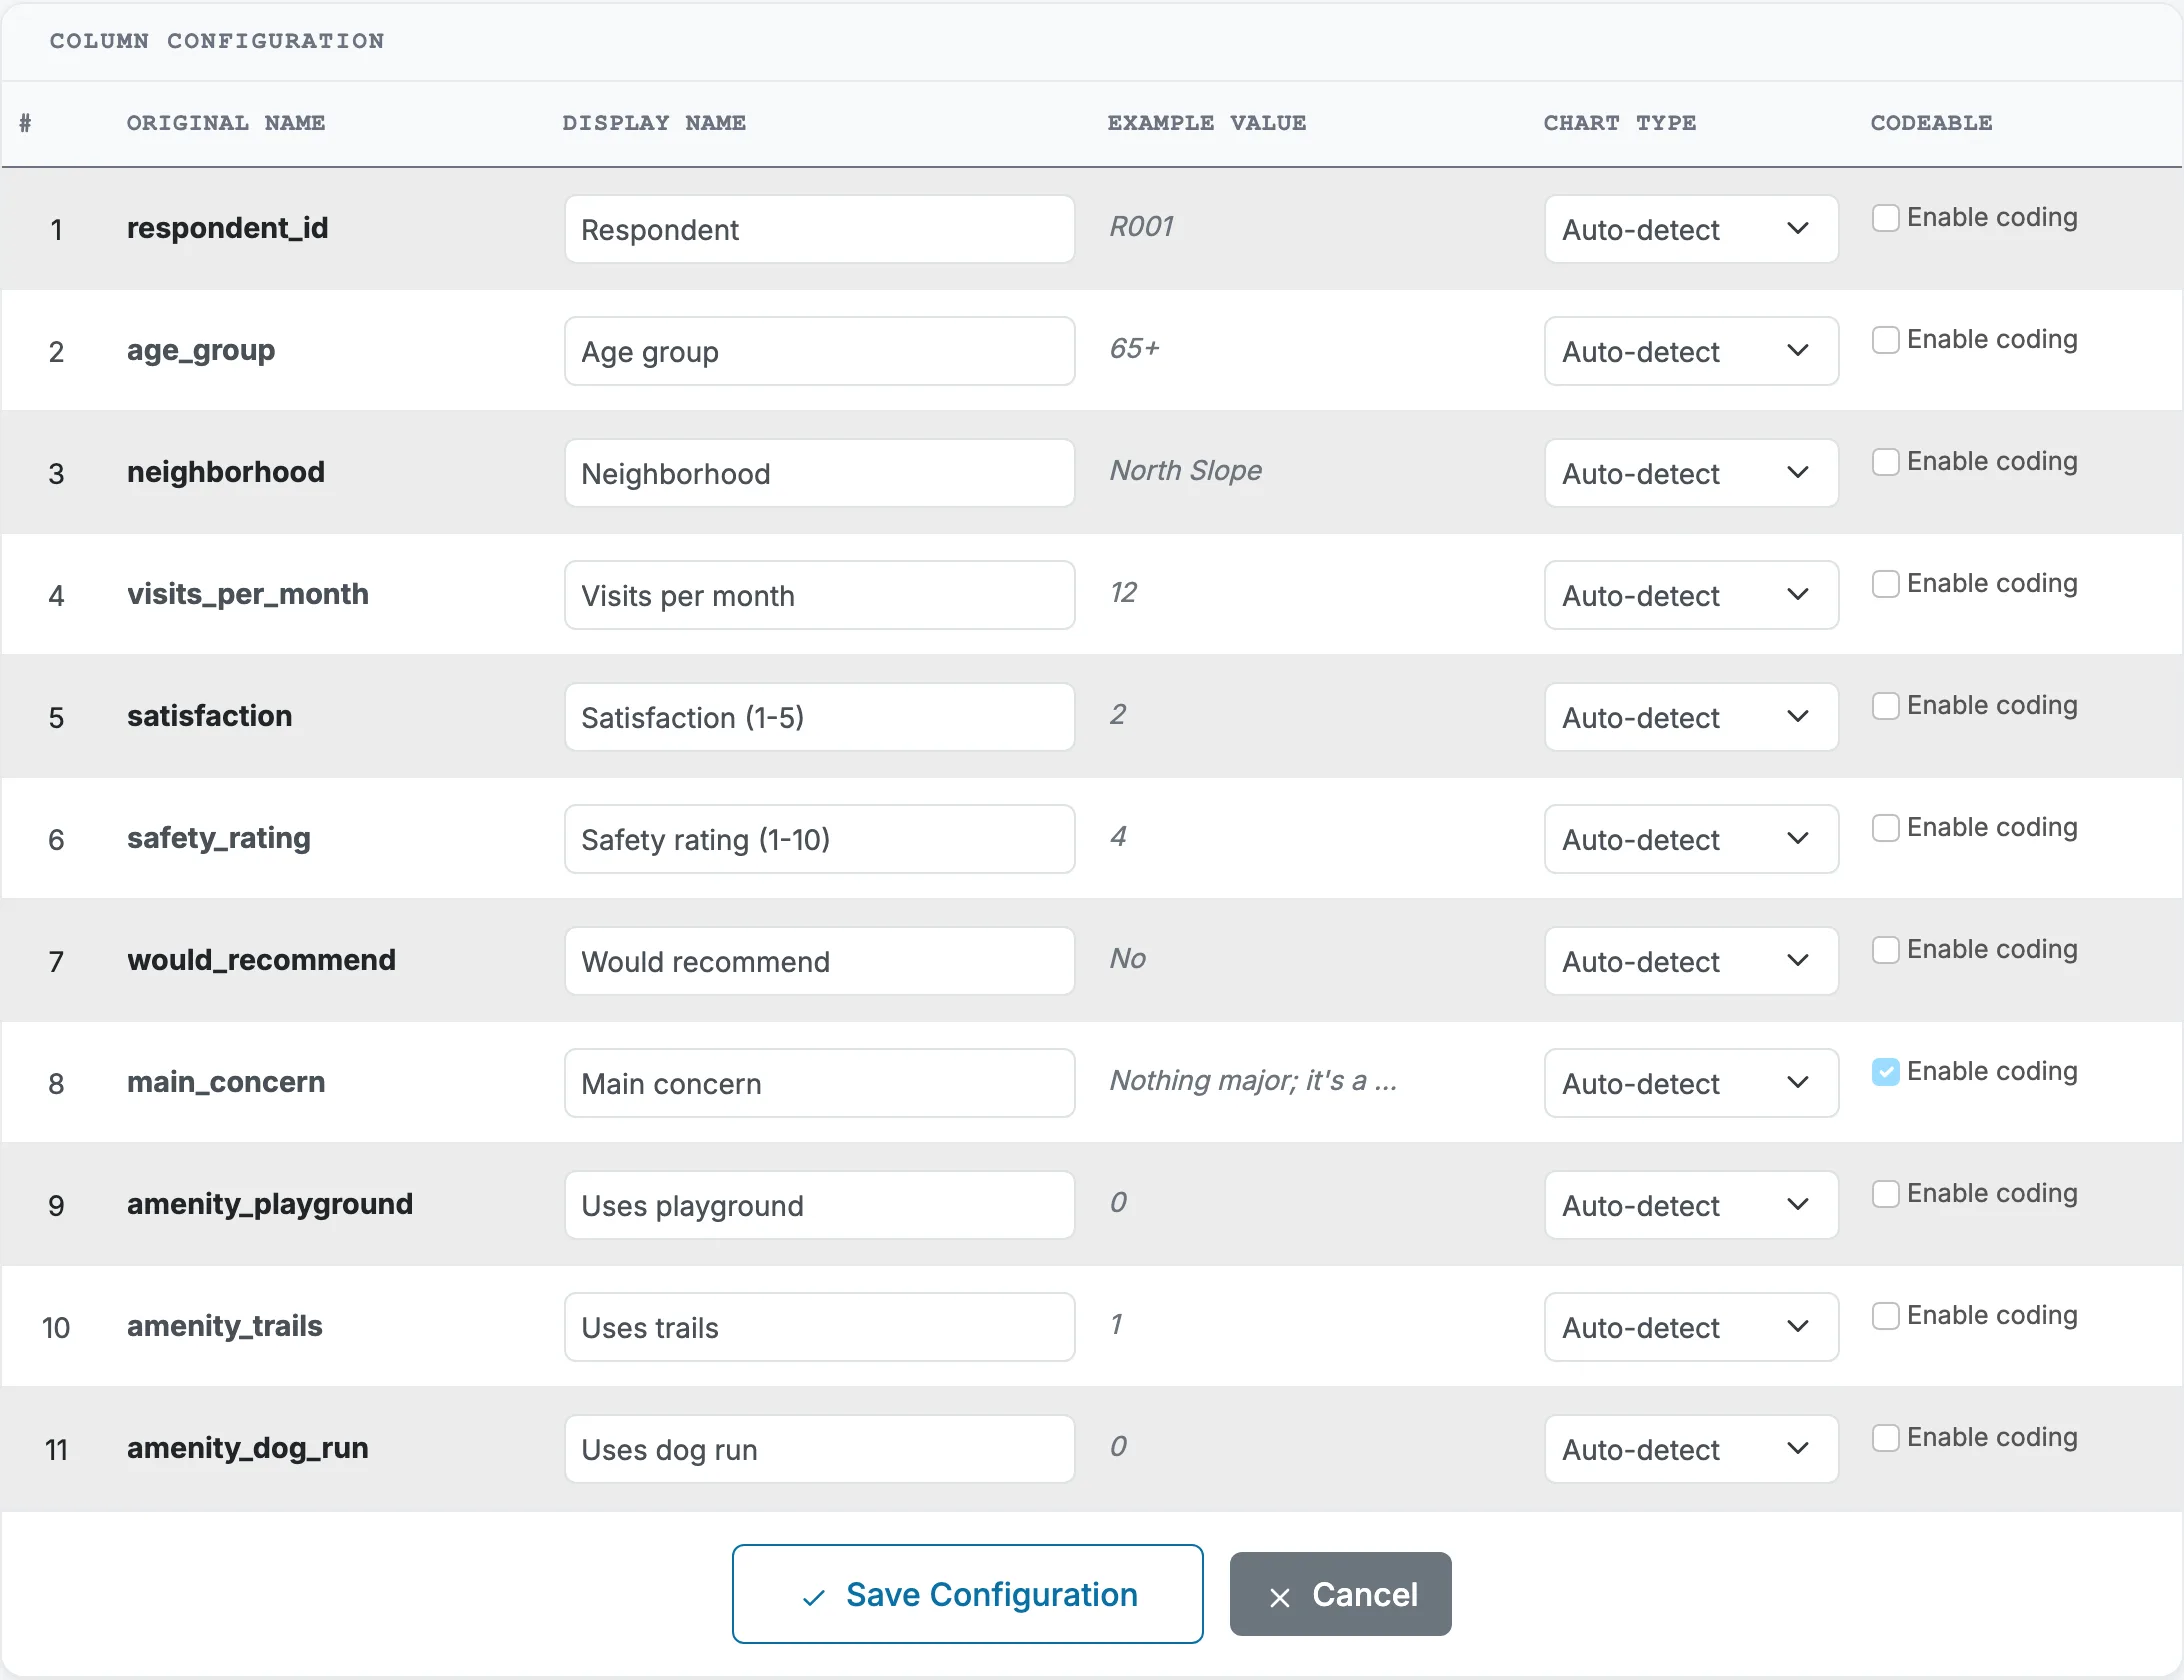The height and width of the screenshot is (1680, 2184).
Task: Edit the Satisfaction (1-5) display name
Action: tap(819, 717)
